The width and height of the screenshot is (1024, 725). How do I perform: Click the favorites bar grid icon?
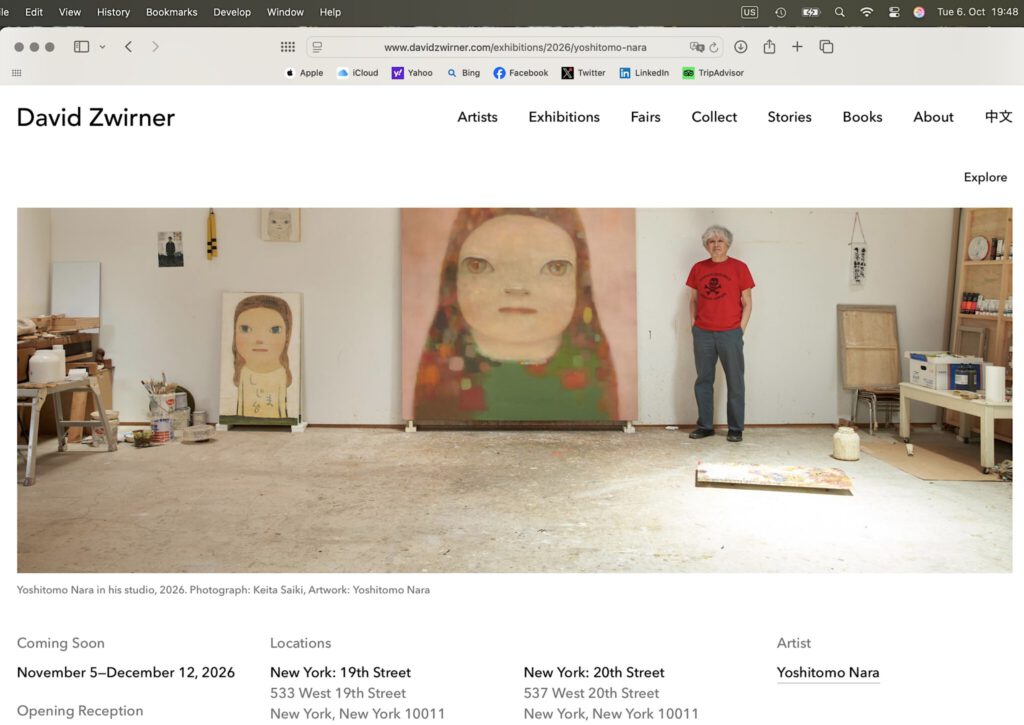coord(17,73)
